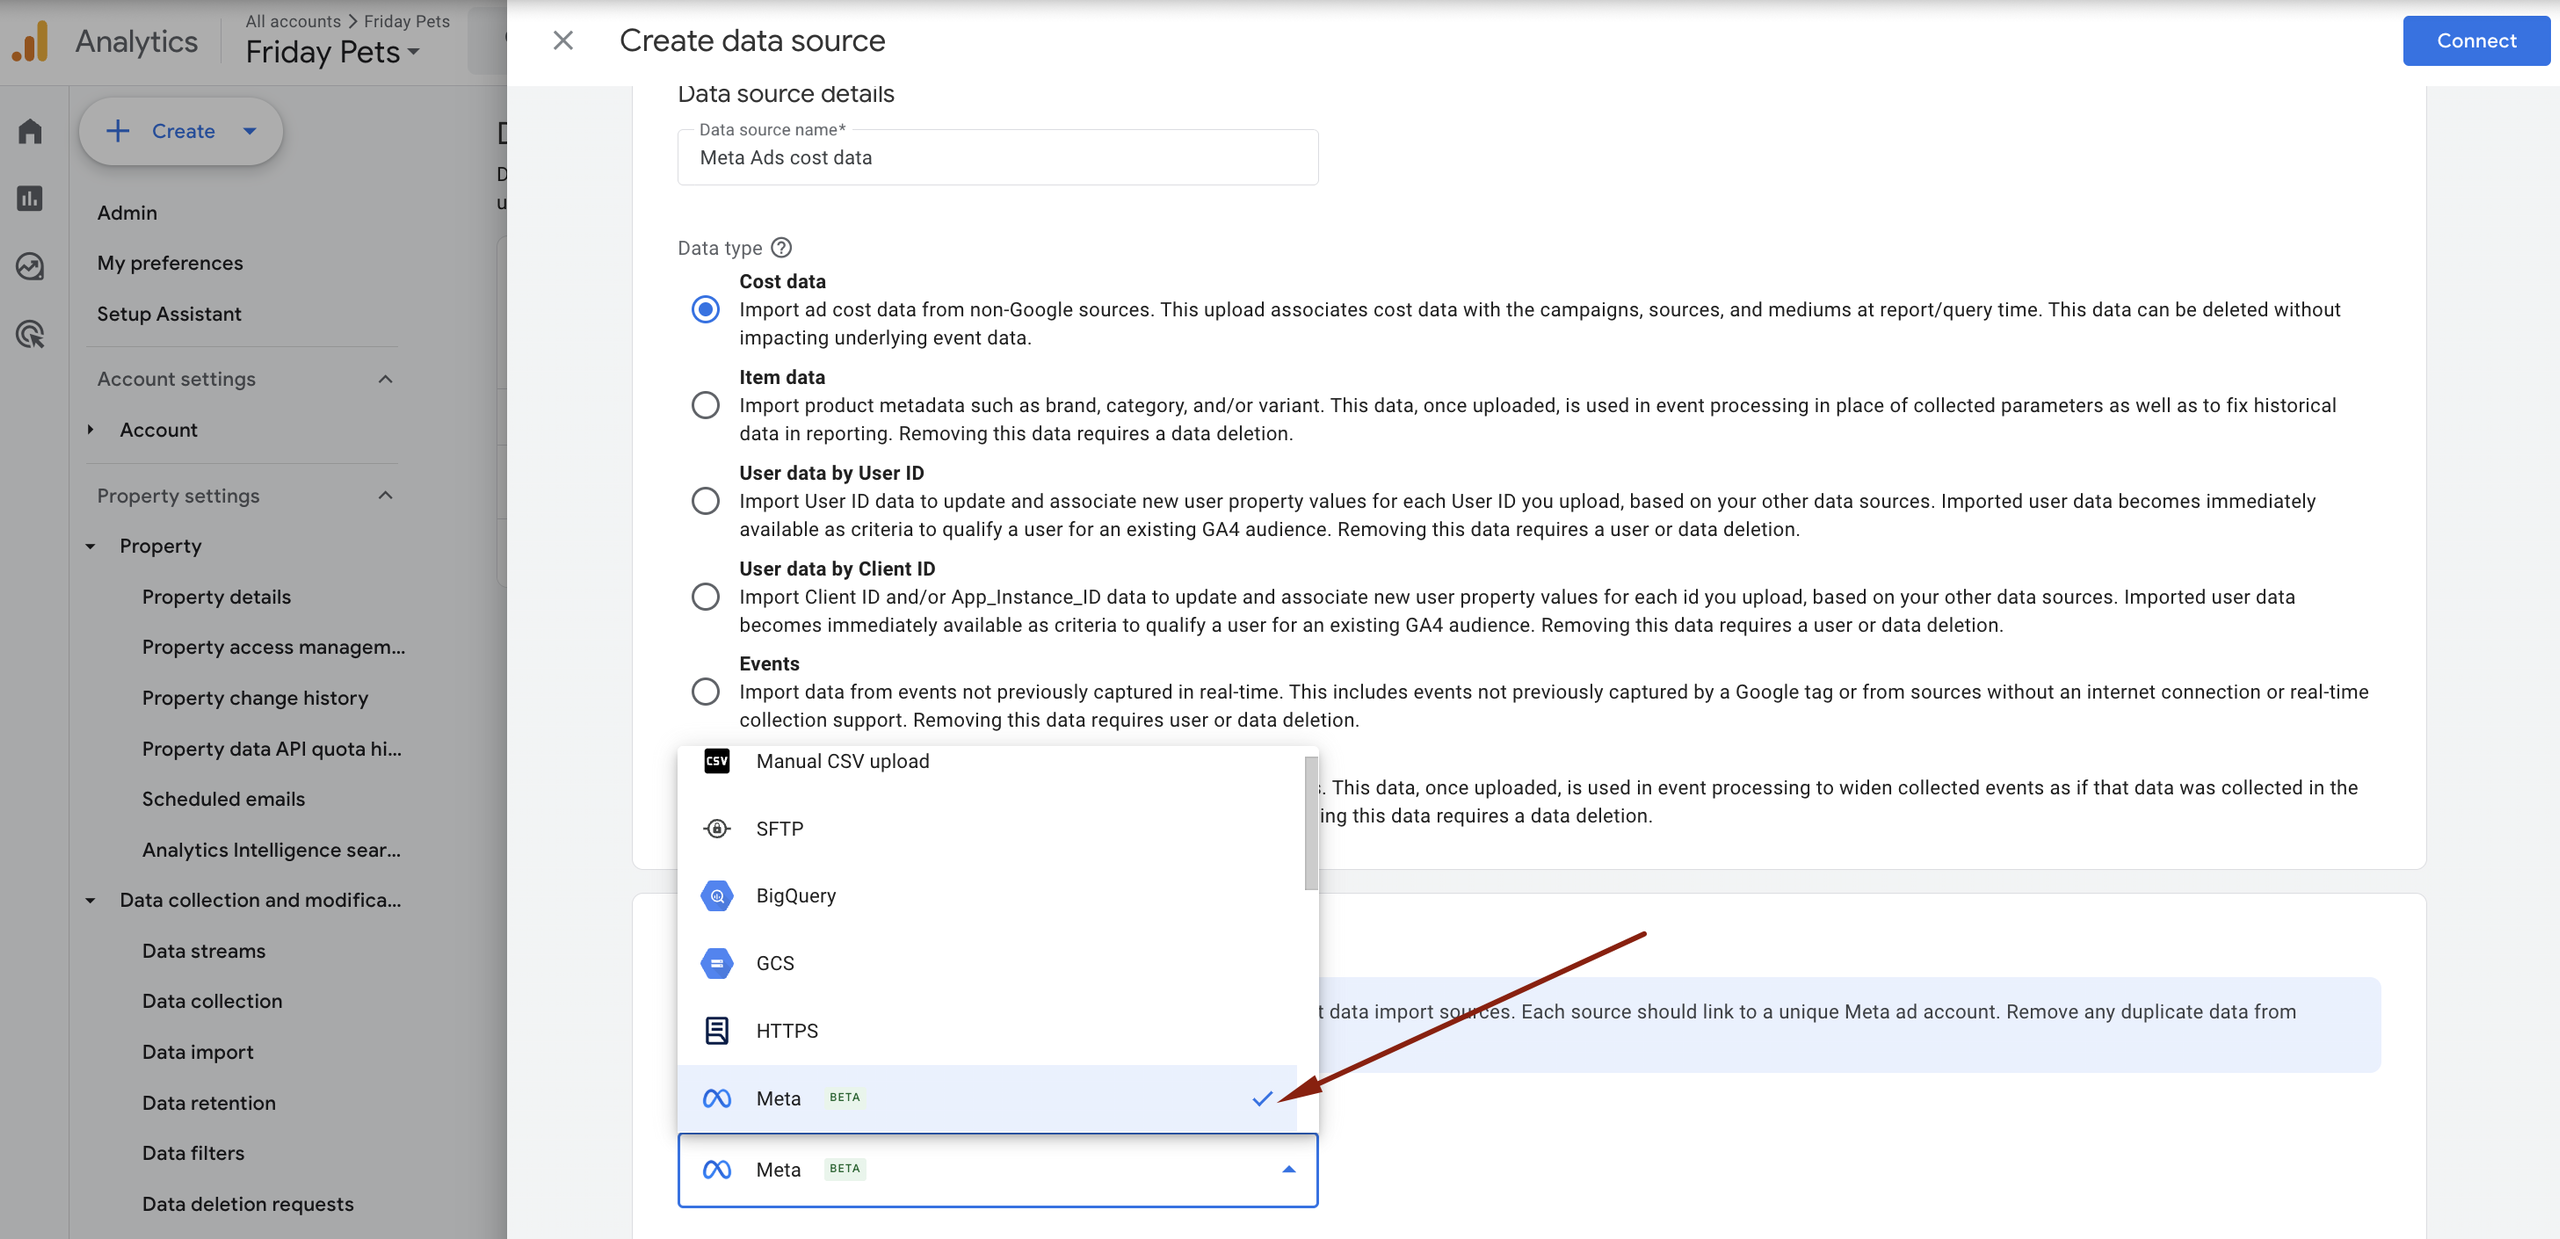Choose HTTPS import source option
The width and height of the screenshot is (2560, 1239).
(x=987, y=1030)
